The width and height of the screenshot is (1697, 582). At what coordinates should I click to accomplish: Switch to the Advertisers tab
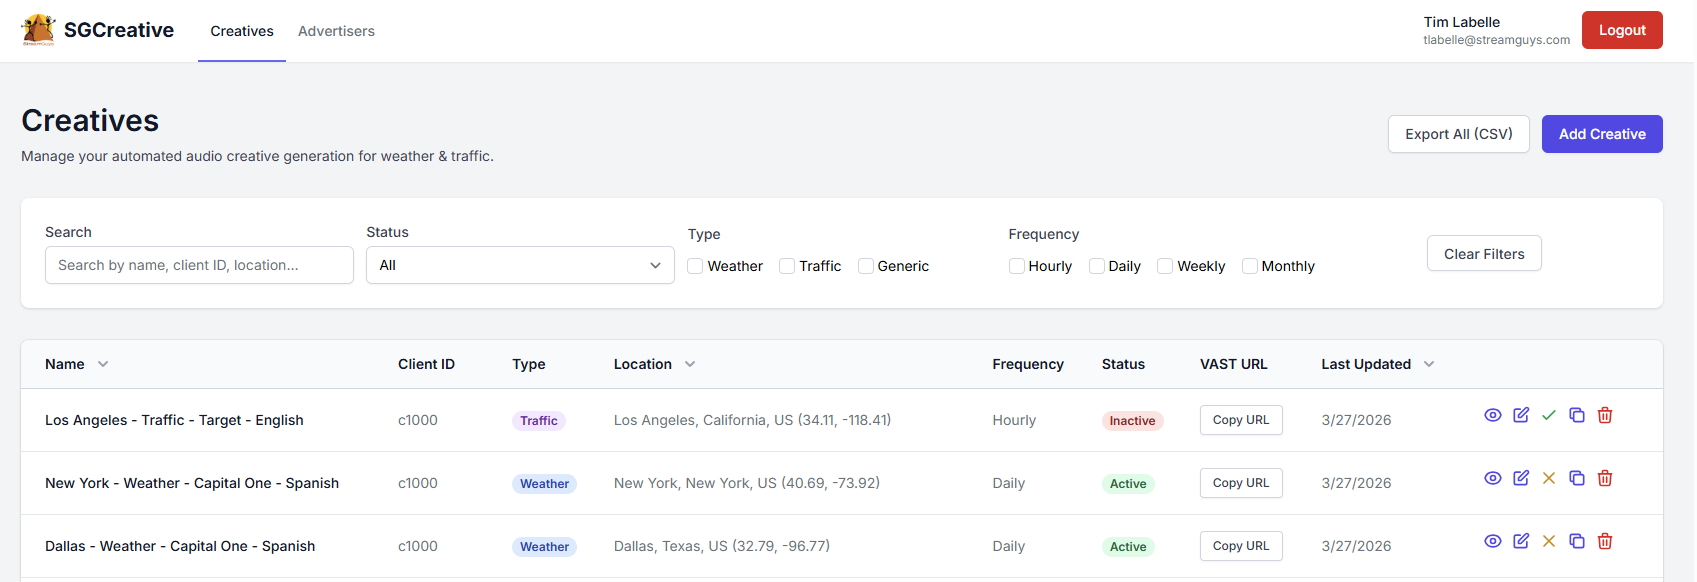point(336,31)
